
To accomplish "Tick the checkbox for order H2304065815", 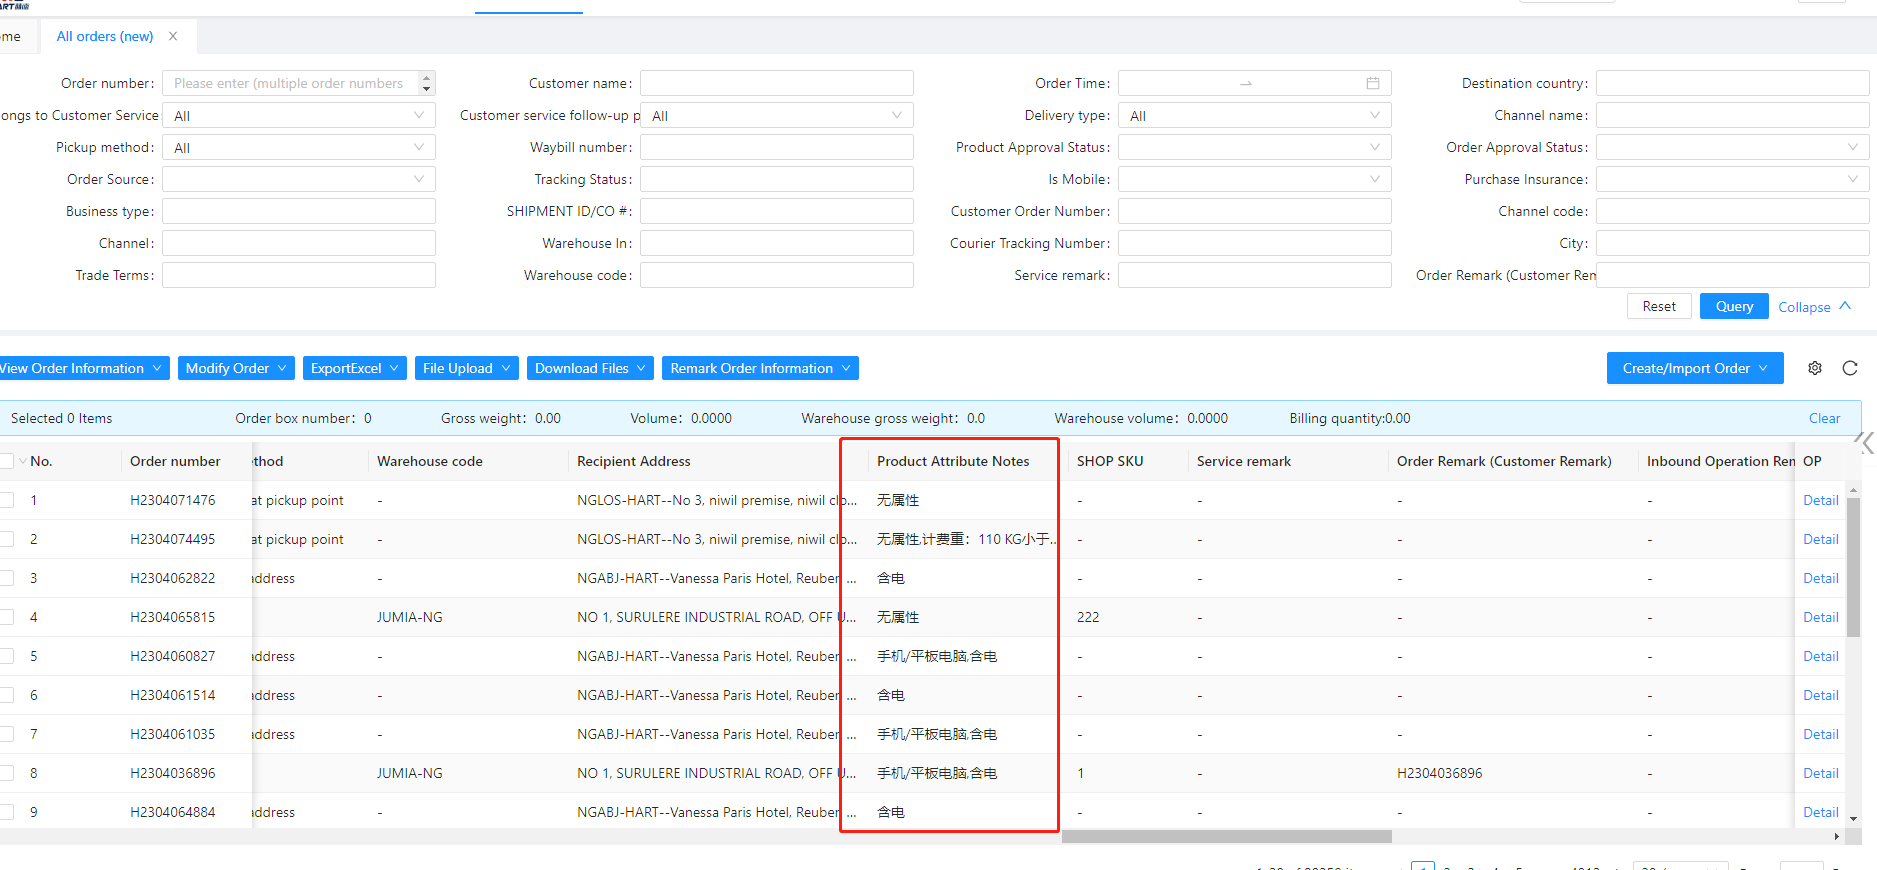I will coord(7,617).
